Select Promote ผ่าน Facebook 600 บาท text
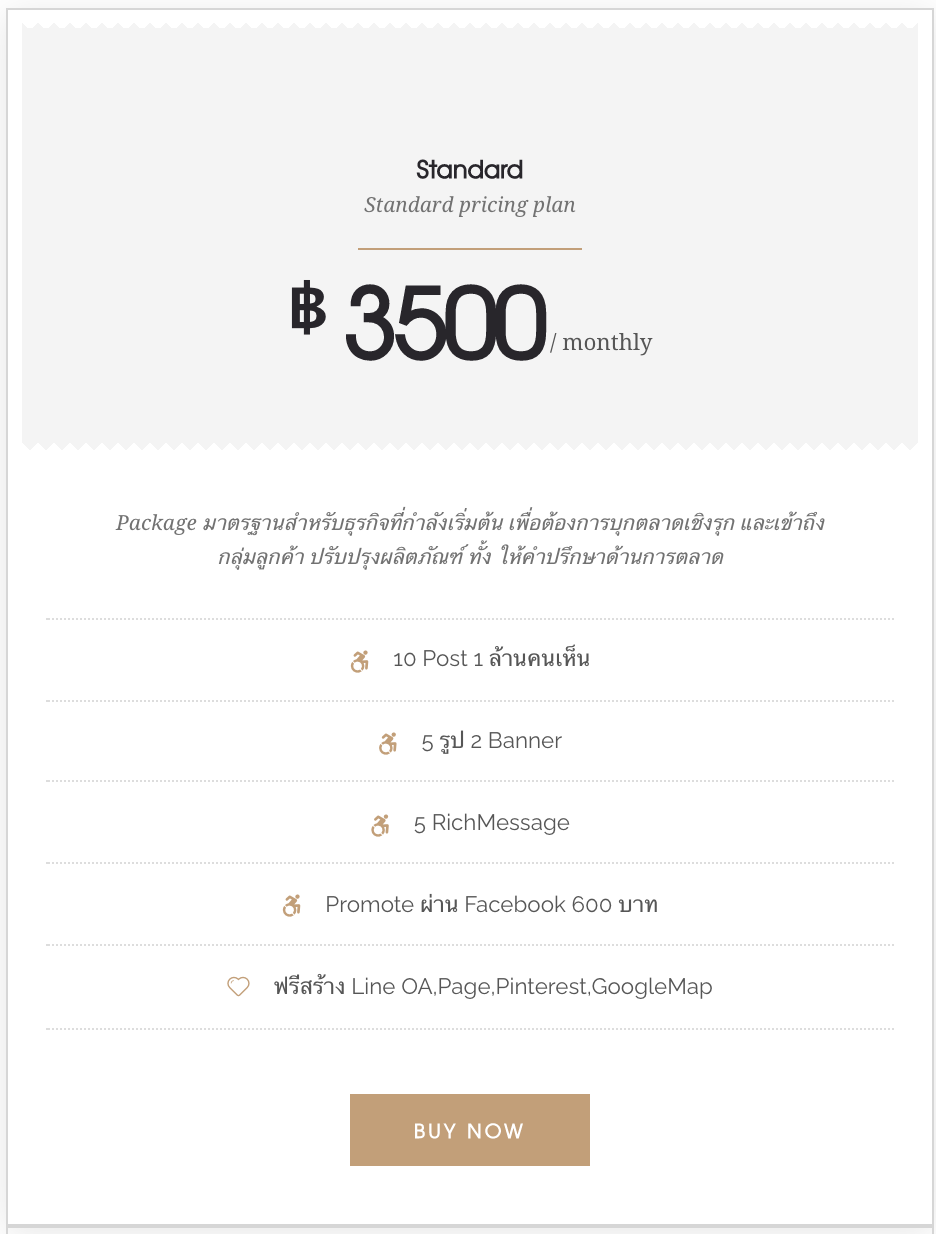 (492, 905)
